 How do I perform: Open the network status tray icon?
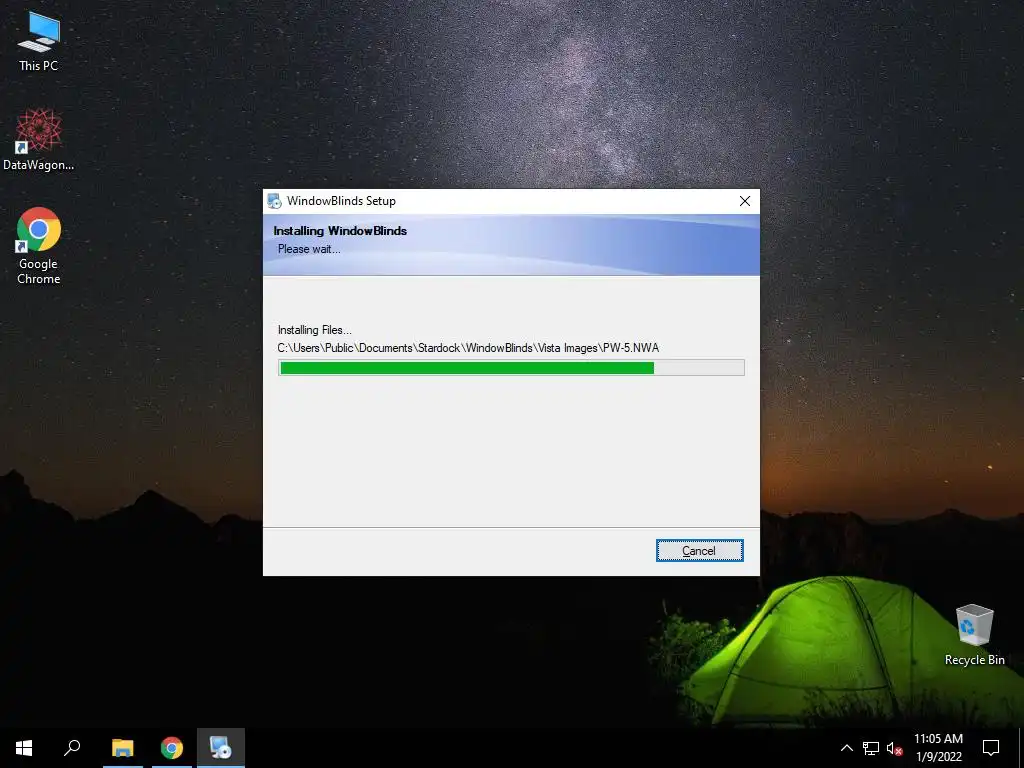pyautogui.click(x=871, y=748)
